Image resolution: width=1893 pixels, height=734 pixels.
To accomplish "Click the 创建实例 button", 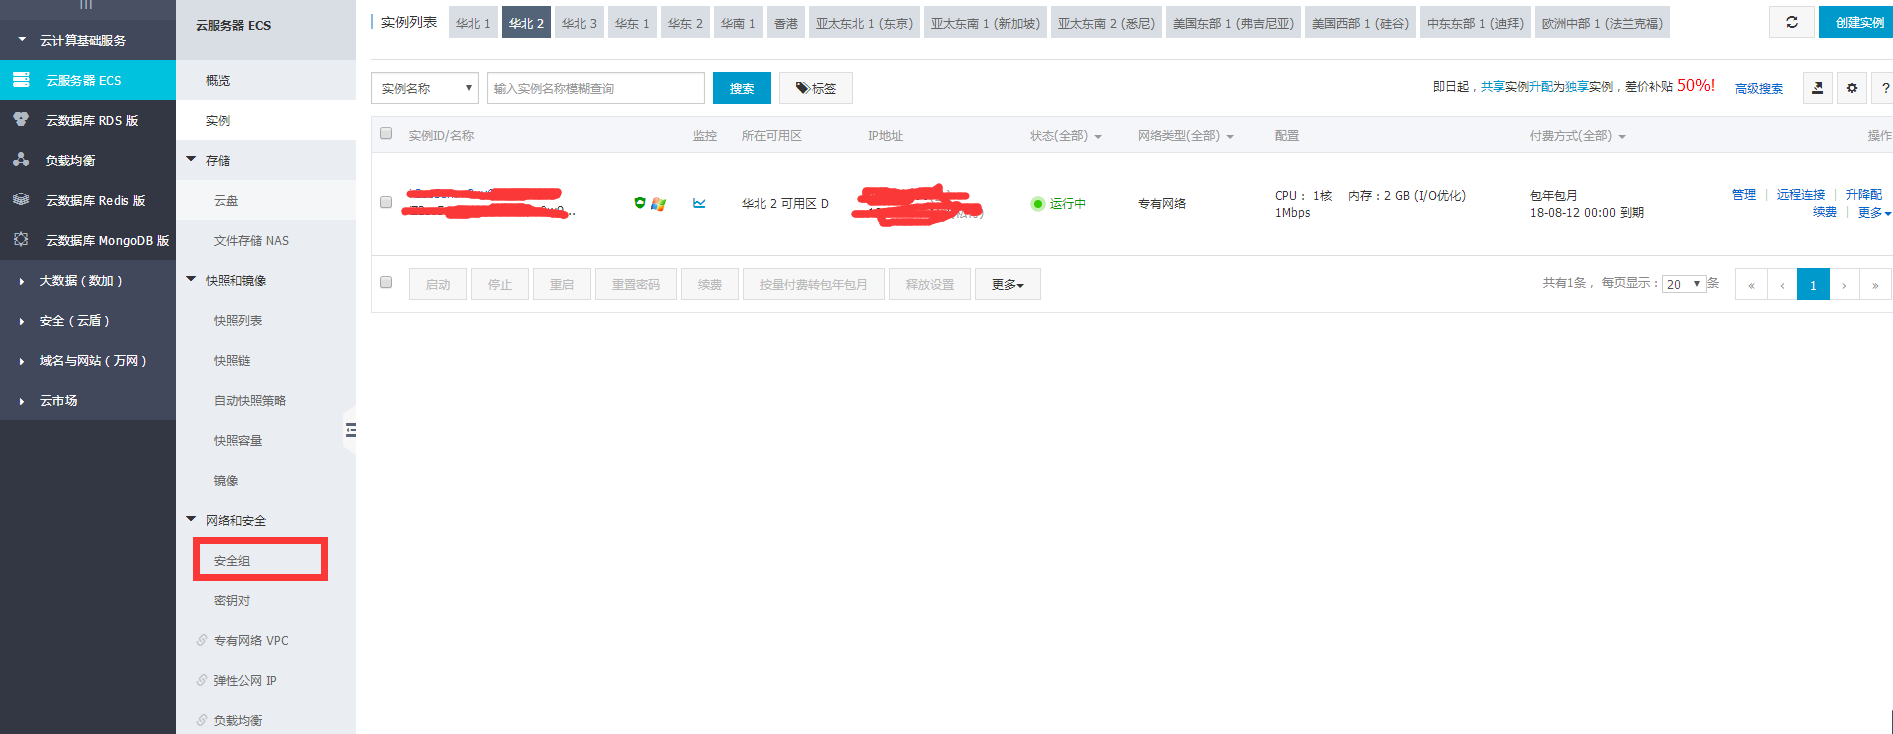I will [1858, 22].
